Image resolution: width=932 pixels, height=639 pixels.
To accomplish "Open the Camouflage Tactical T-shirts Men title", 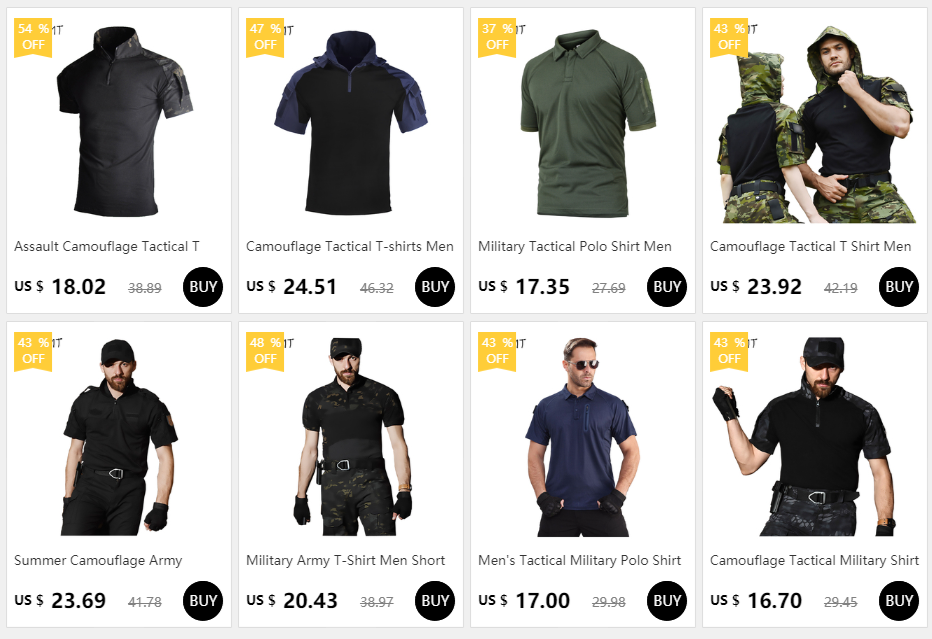I will (x=350, y=247).
